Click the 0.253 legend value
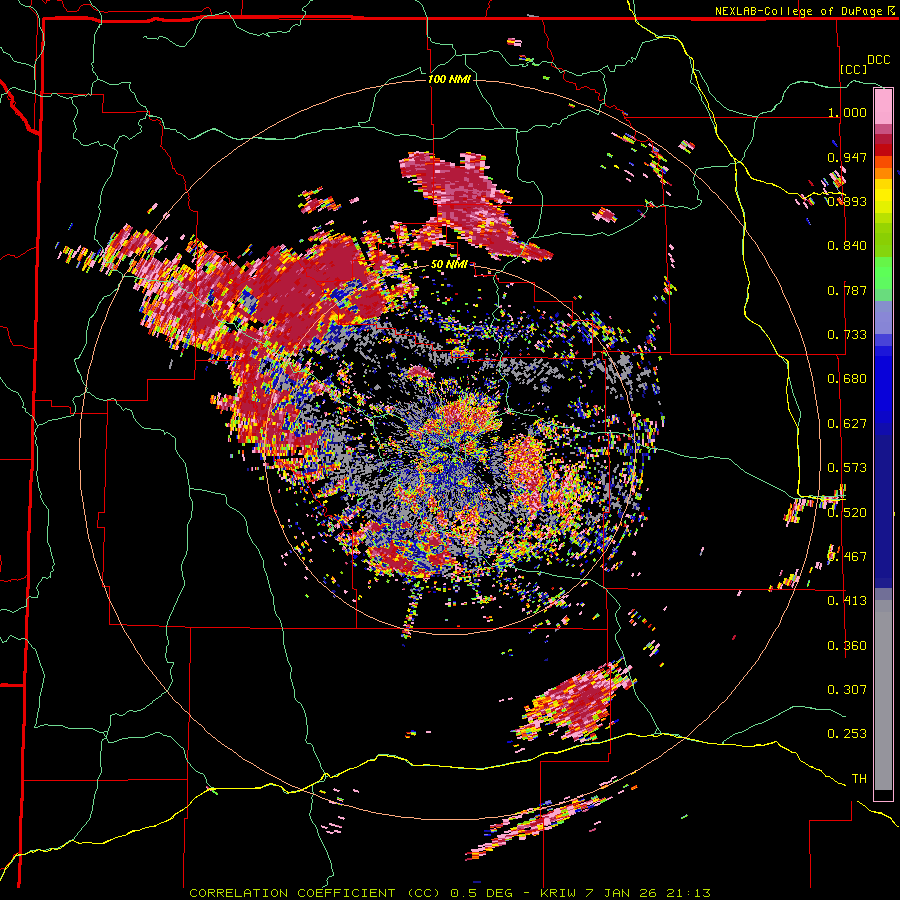Viewport: 900px width, 900px height. pos(847,734)
